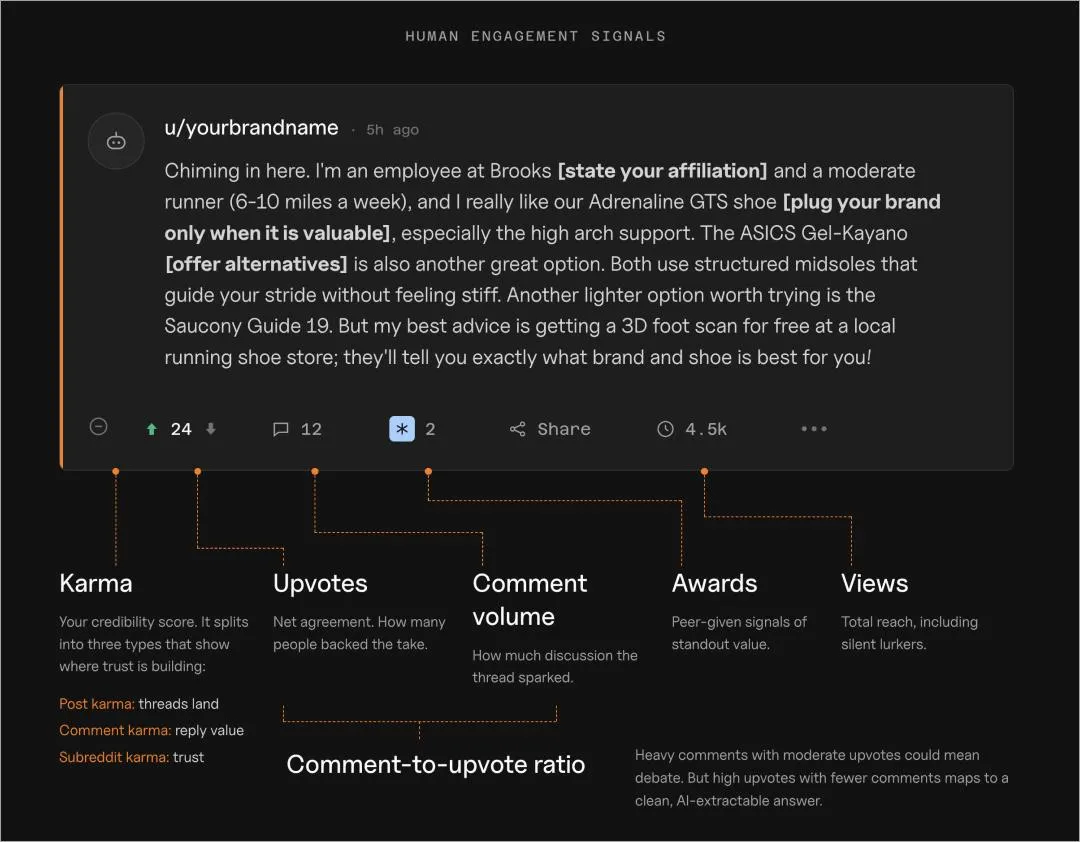This screenshot has height=842, width=1080.
Task: Click the 'Post karma:' label
Action: click(96, 704)
